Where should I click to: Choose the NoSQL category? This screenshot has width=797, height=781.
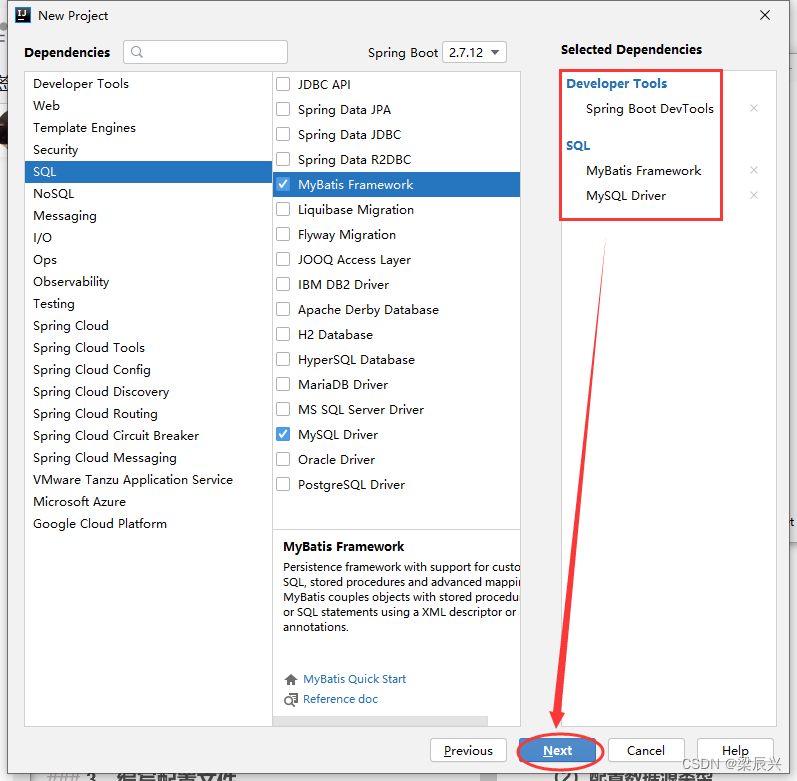(x=148, y=194)
